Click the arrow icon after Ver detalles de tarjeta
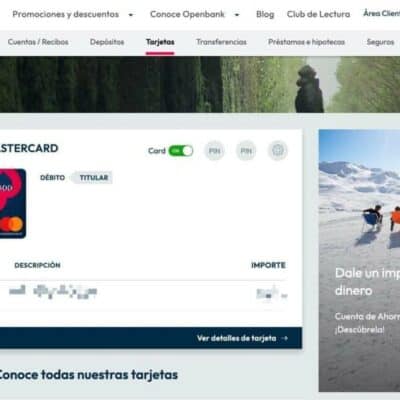 coord(284,338)
